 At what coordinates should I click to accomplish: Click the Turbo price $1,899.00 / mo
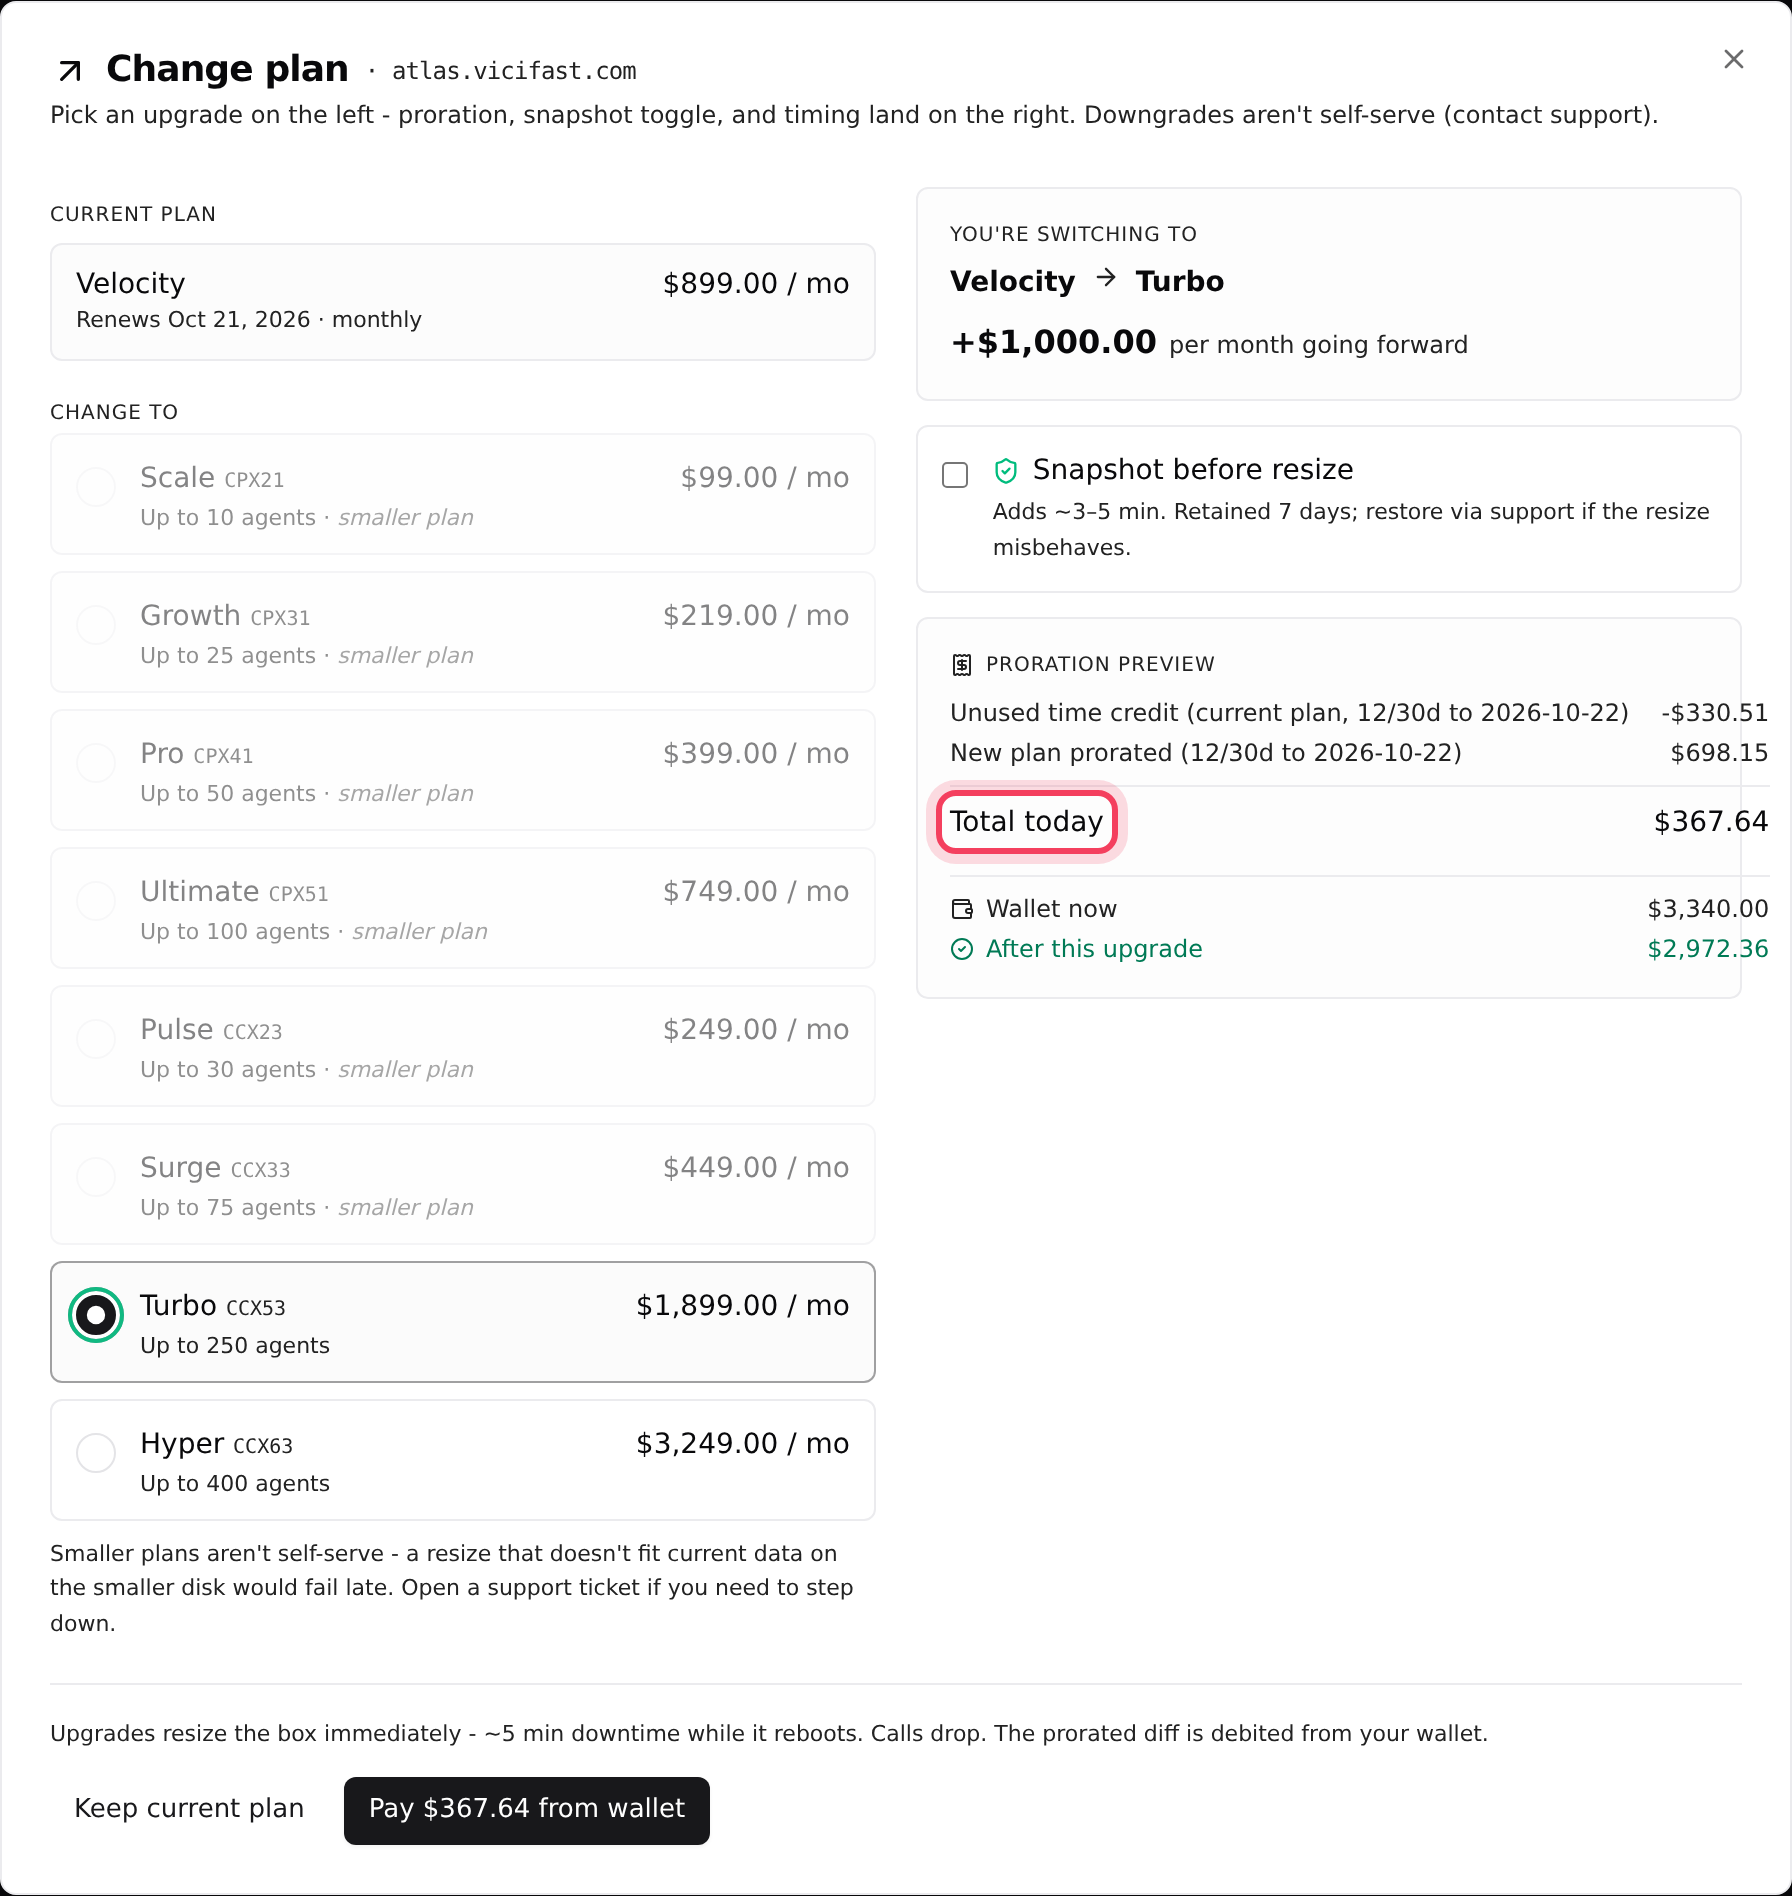coord(743,1306)
